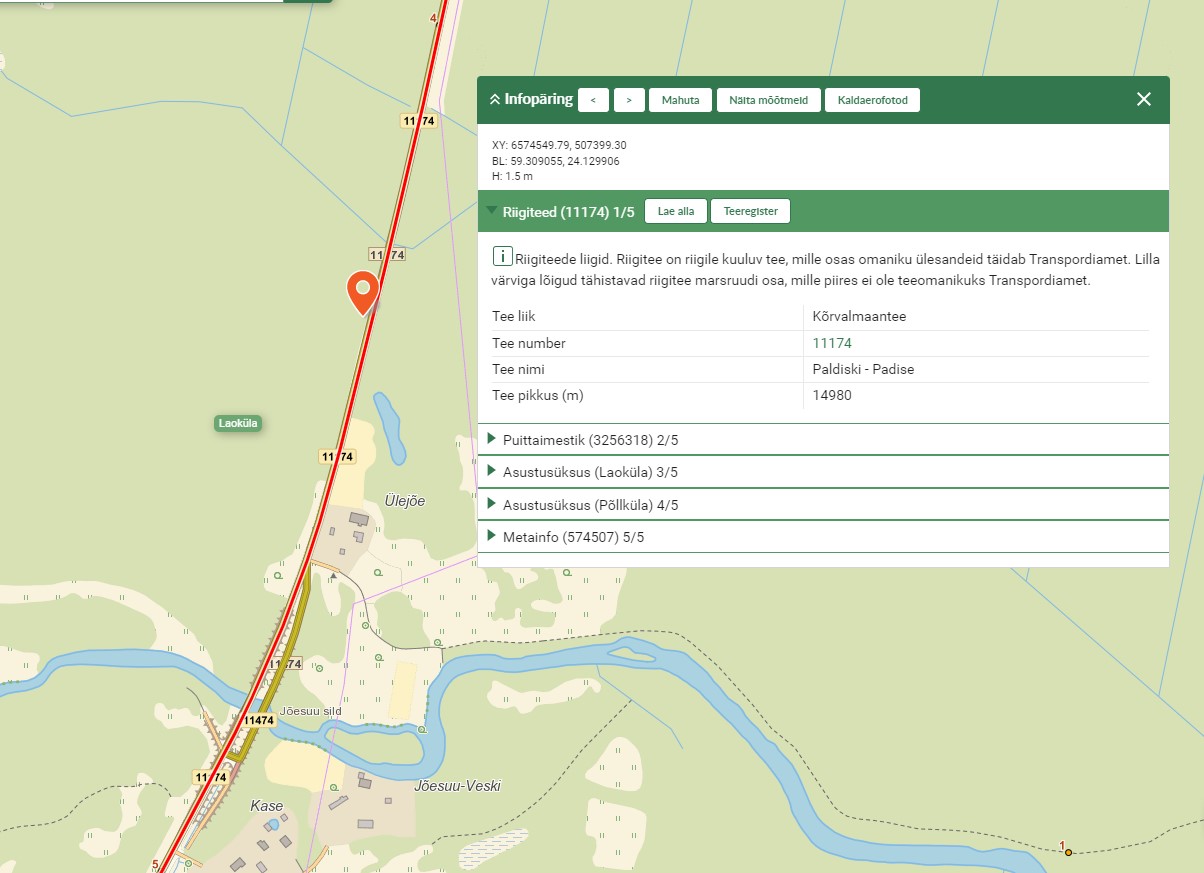1204x873 pixels.
Task: Click the orange location pin on map
Action: click(x=363, y=290)
